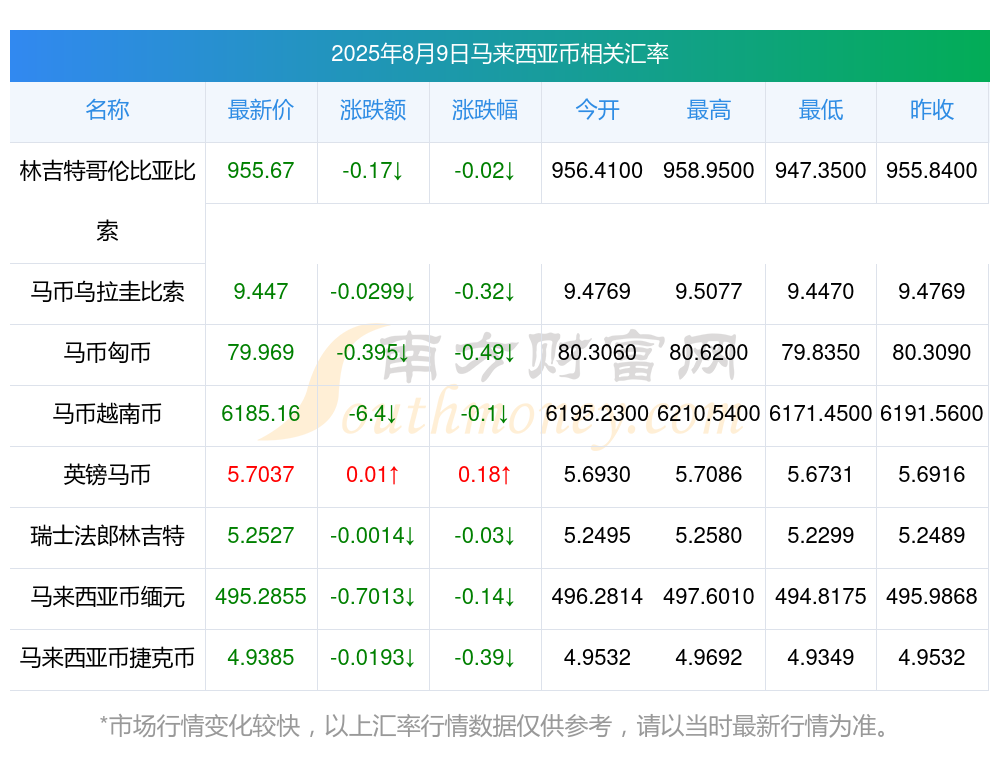This screenshot has height=757, width=1000.
Task: Click high value 9.5077
Action: point(709,291)
